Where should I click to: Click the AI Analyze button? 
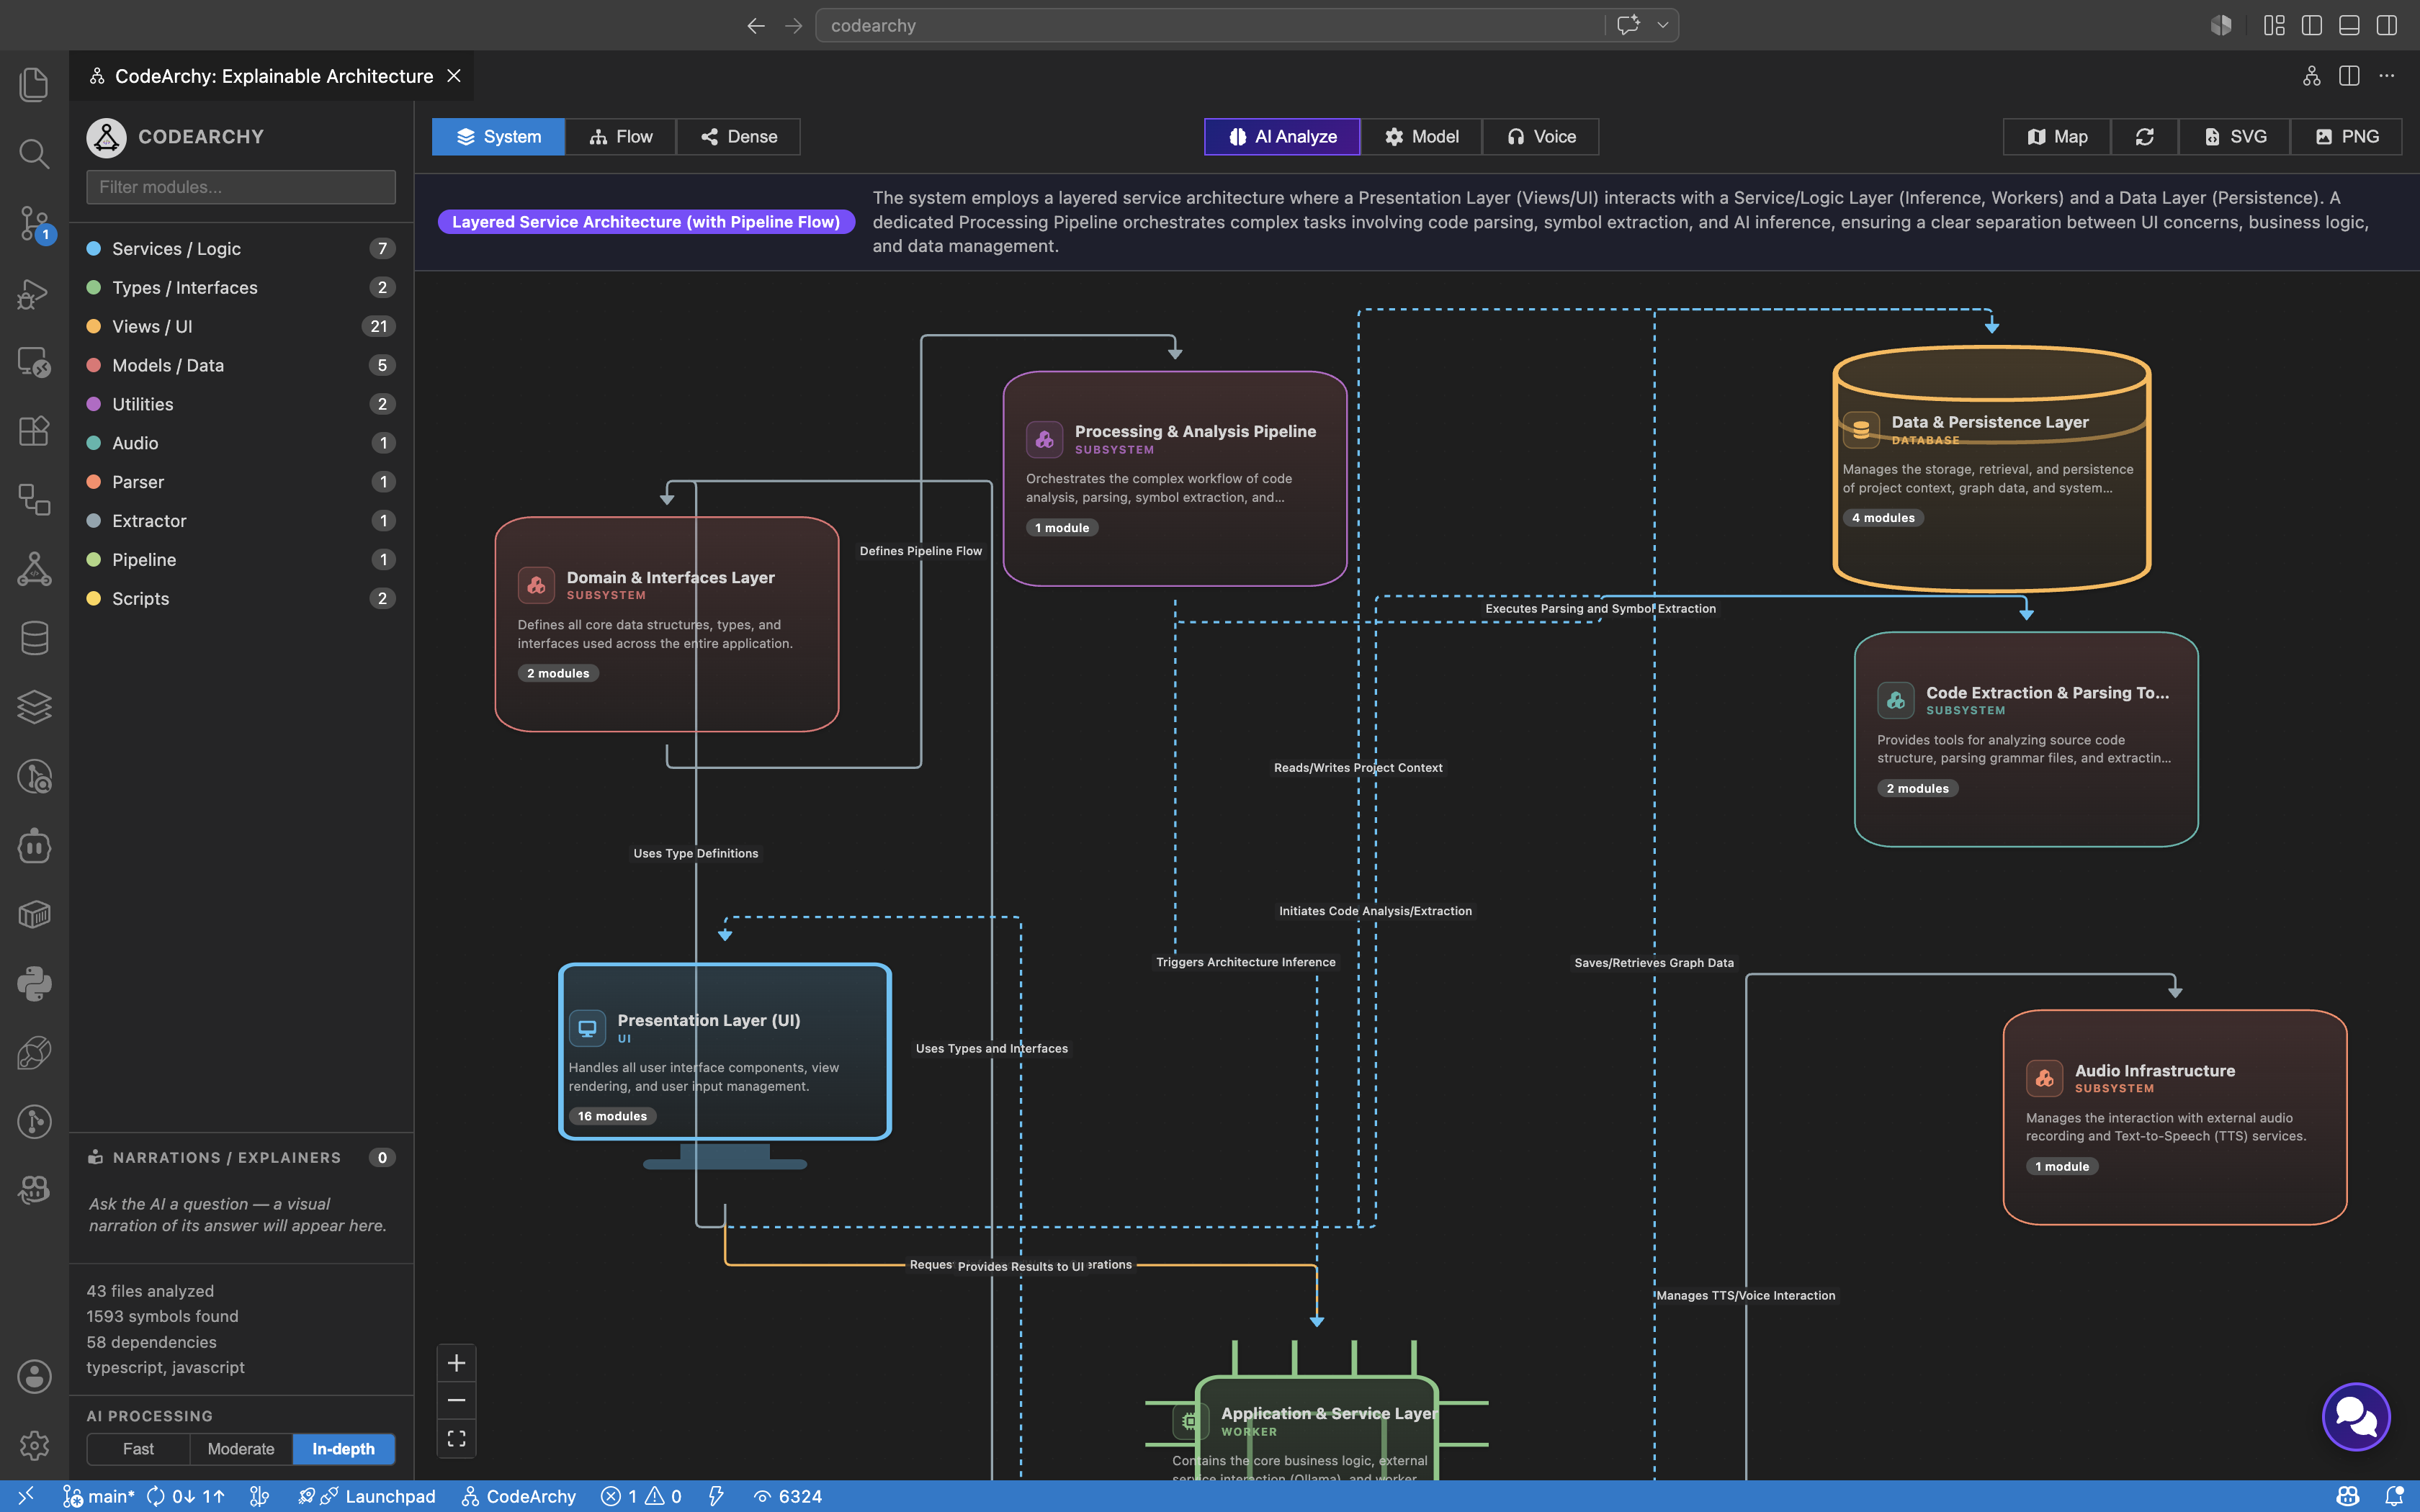tap(1282, 137)
